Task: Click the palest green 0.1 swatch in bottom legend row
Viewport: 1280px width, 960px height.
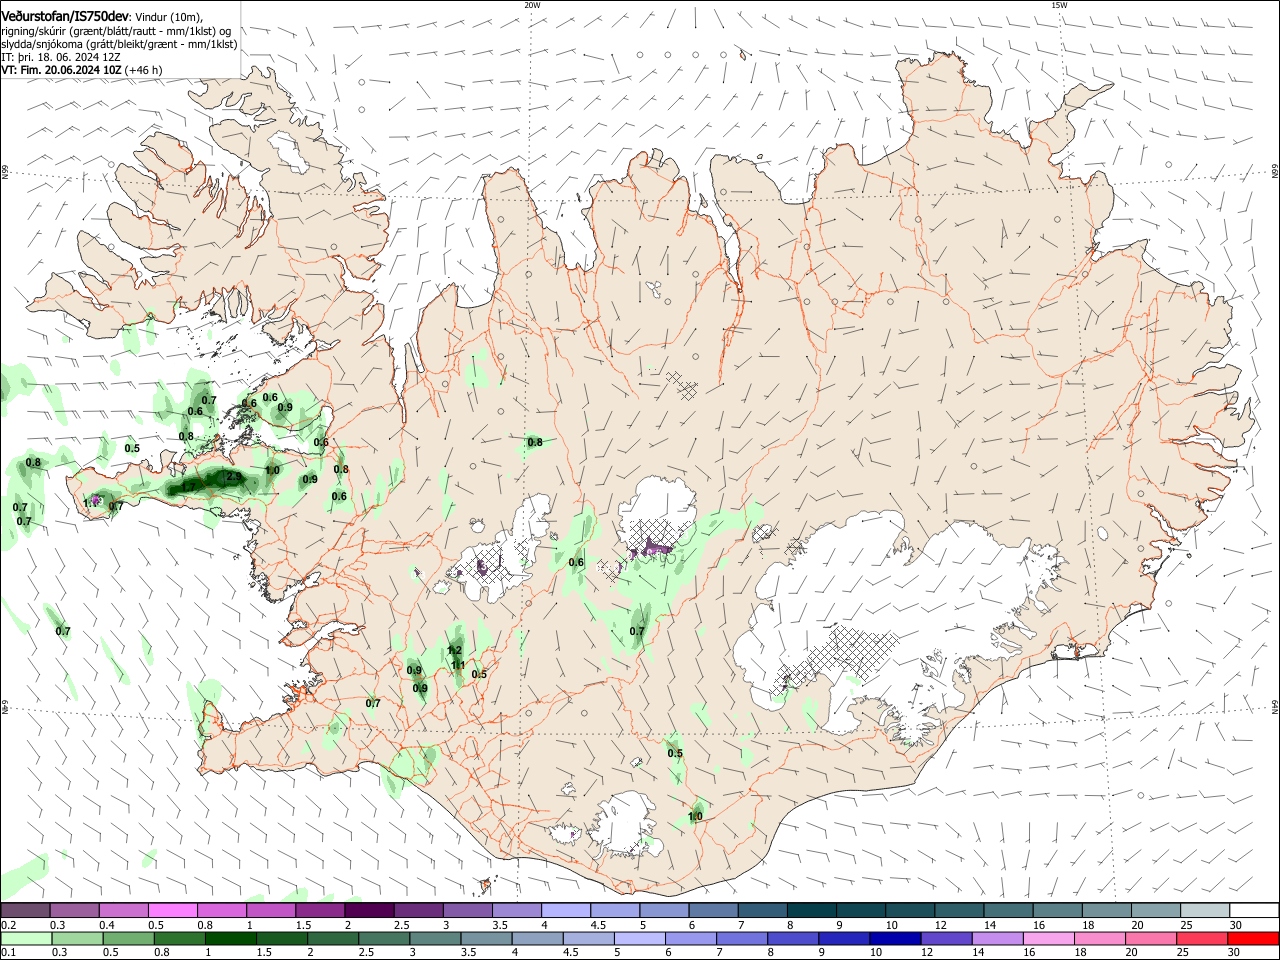Action: (x=26, y=939)
